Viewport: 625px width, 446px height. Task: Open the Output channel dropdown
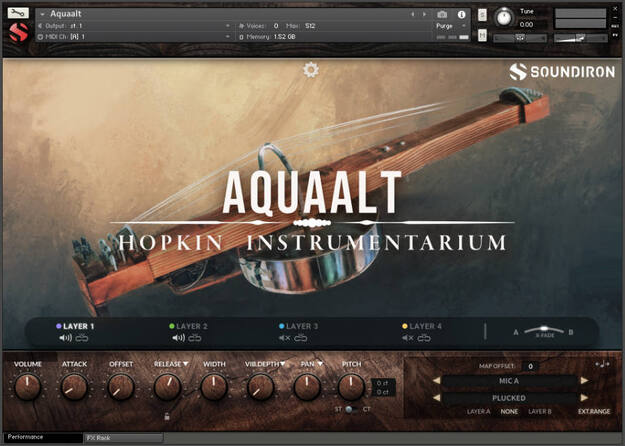(134, 26)
